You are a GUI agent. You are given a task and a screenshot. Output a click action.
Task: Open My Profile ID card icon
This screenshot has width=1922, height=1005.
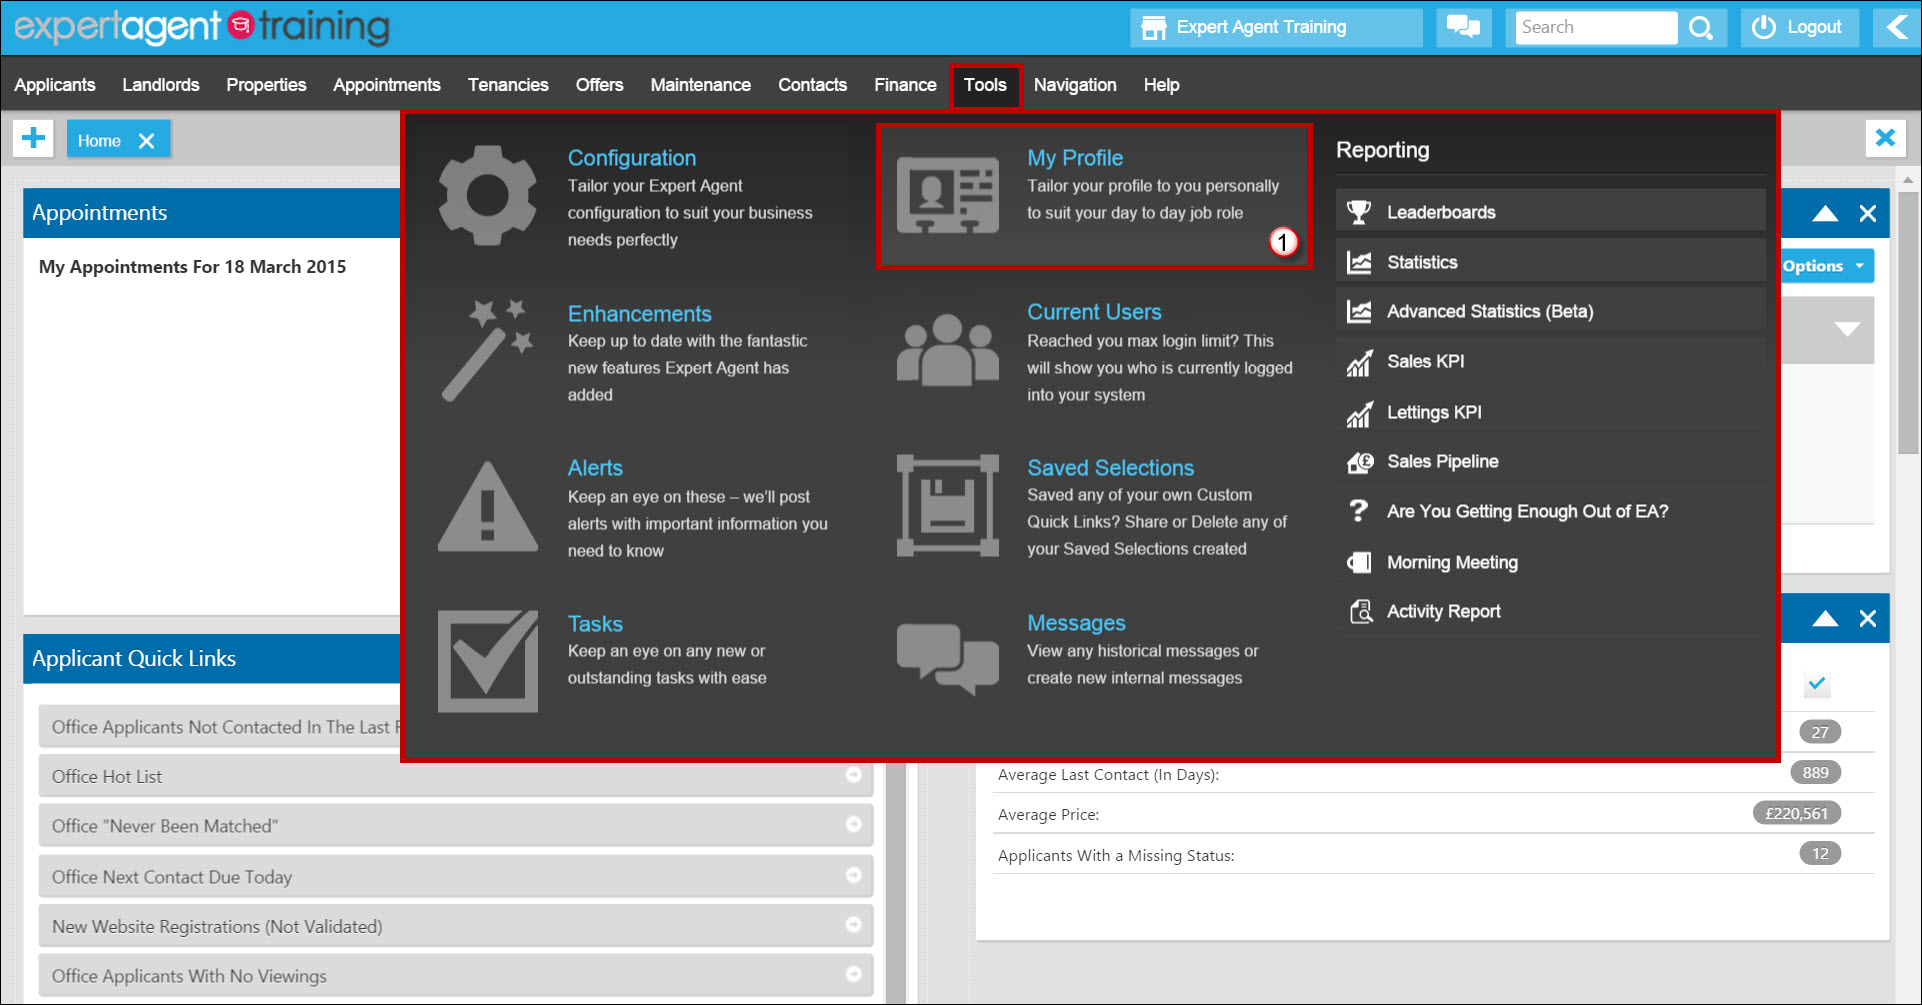pos(947,195)
